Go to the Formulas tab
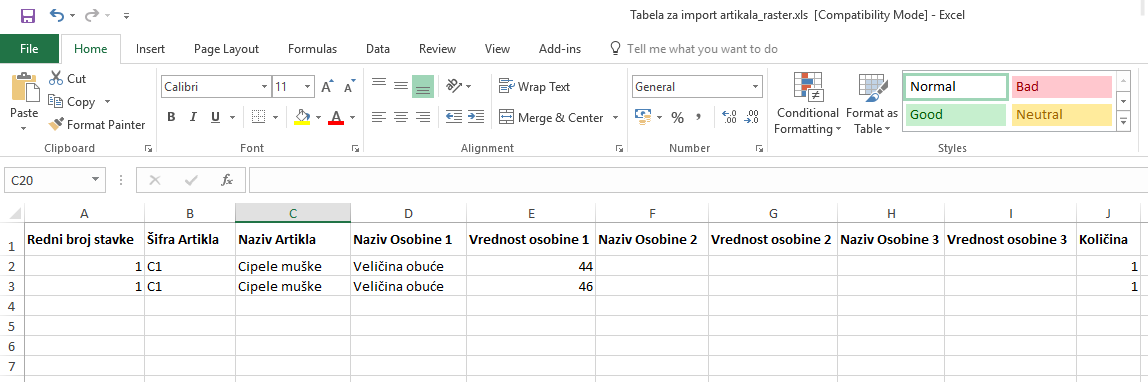Viewport: 1148px width, 382px height. point(312,49)
